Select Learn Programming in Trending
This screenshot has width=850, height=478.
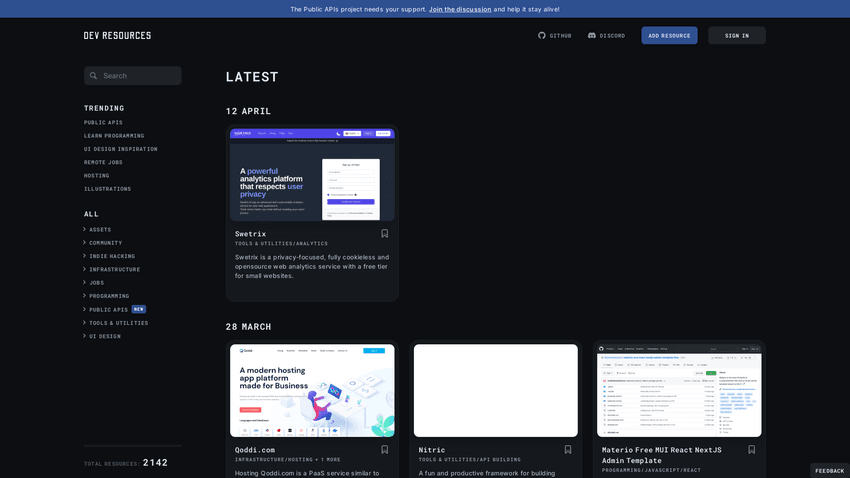point(114,136)
